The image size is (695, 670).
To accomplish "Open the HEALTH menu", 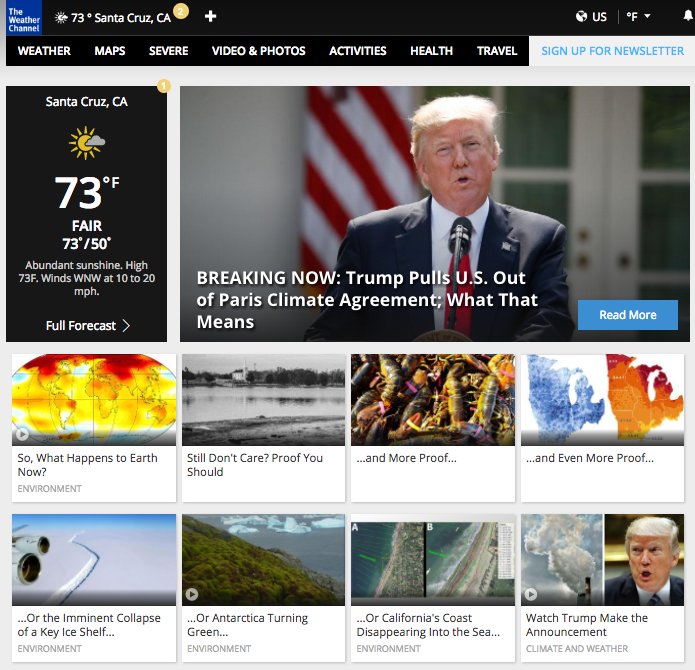I will (431, 51).
